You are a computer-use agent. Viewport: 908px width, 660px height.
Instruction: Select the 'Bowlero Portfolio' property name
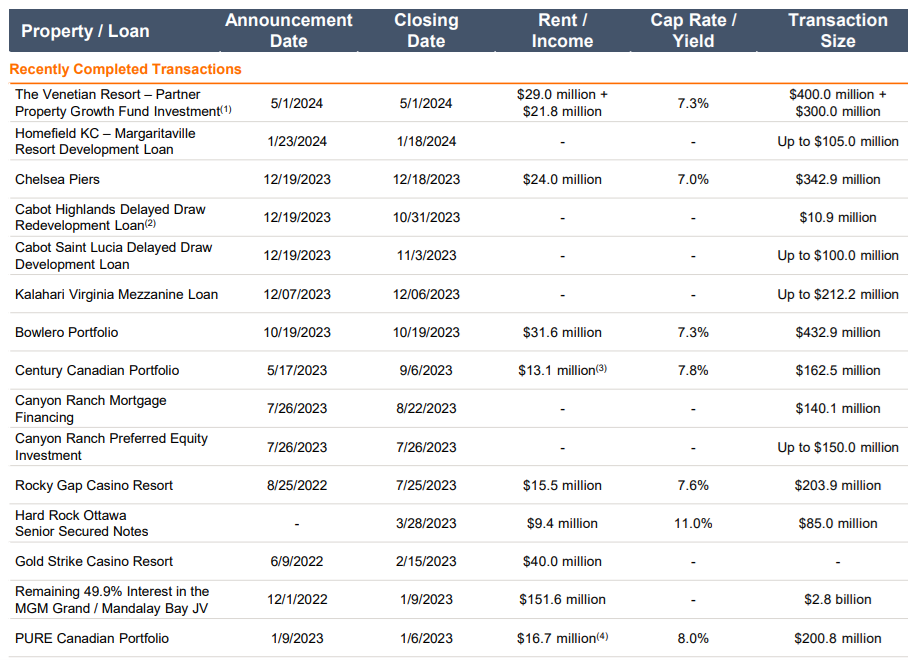tap(67, 332)
